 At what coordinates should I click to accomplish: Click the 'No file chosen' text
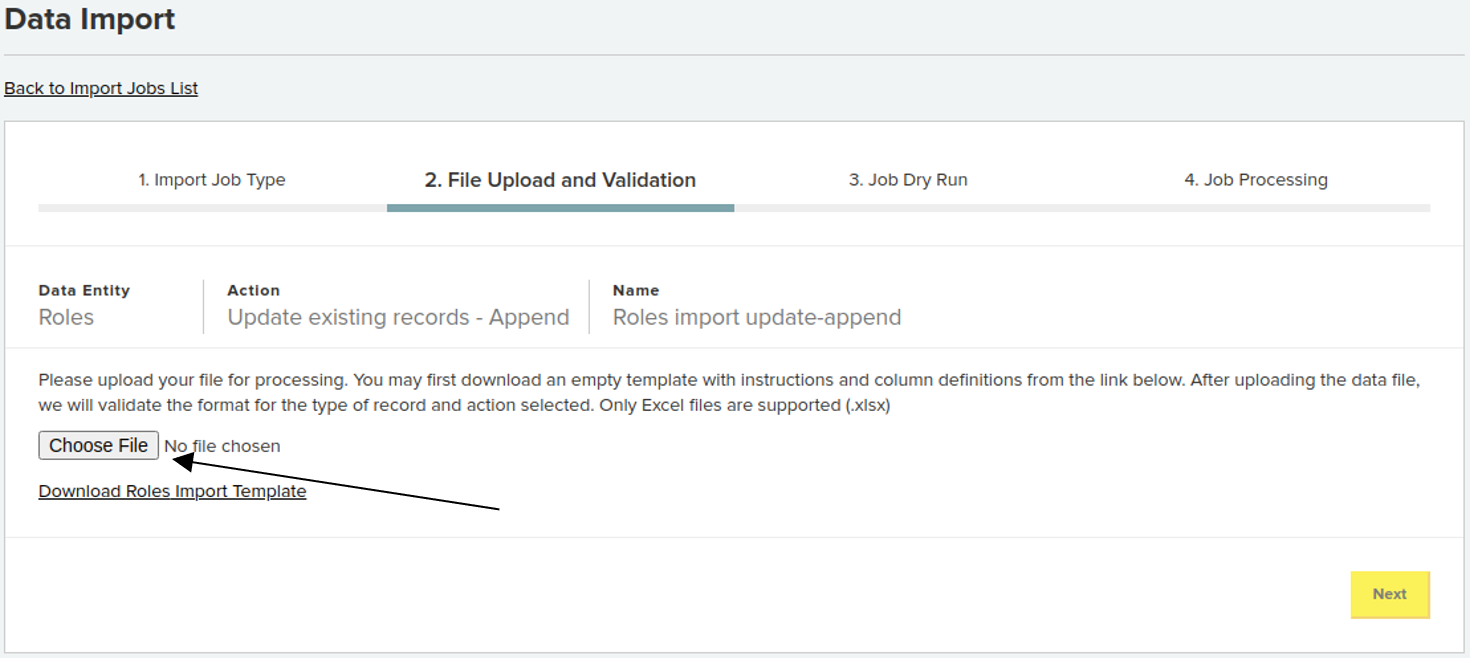point(222,446)
